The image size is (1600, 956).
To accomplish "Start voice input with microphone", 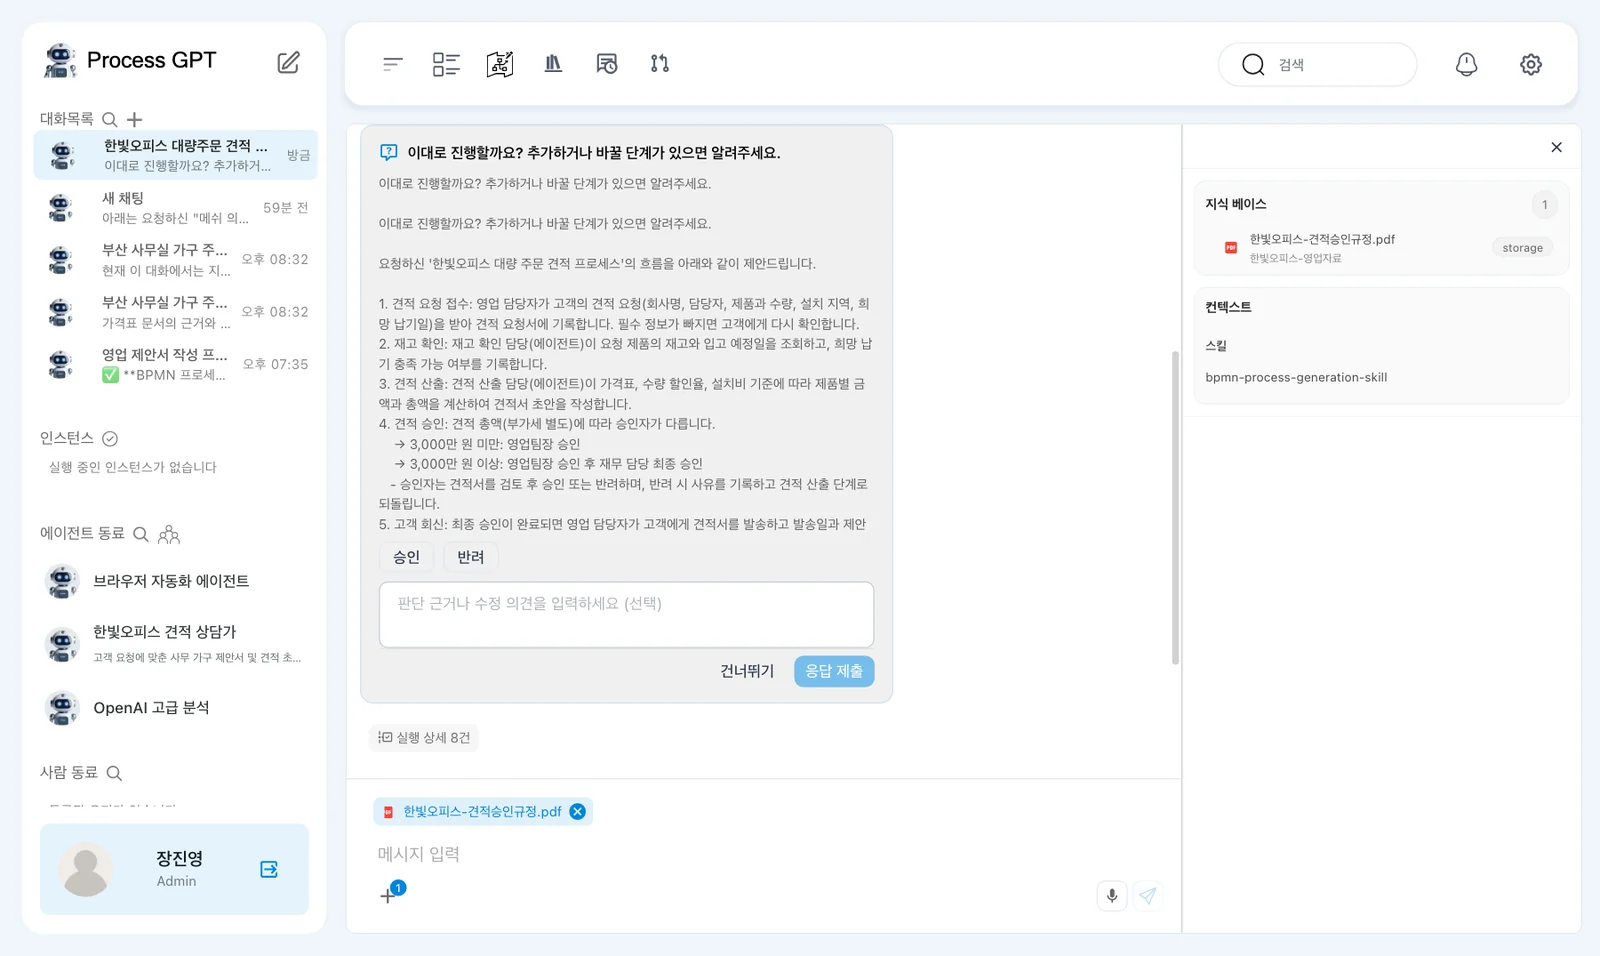I will pyautogui.click(x=1112, y=896).
